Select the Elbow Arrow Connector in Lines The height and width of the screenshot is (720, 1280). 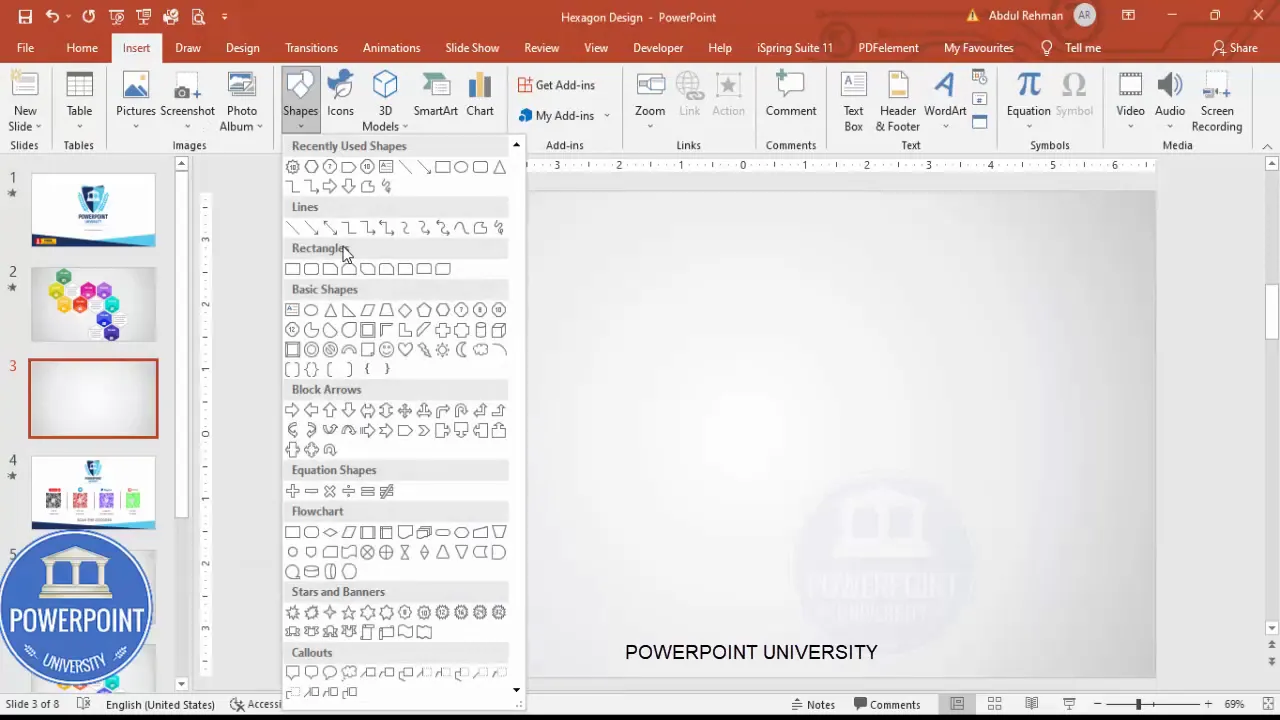367,228
